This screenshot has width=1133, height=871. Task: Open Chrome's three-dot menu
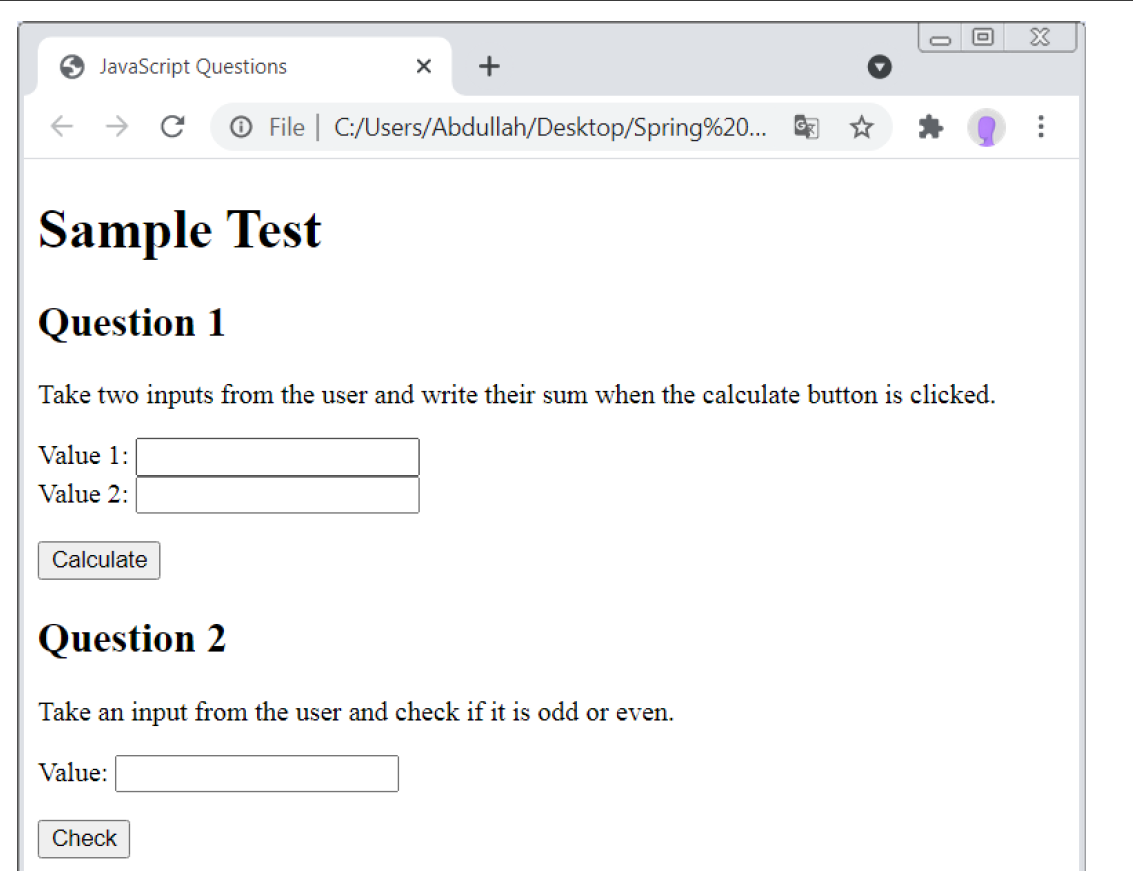coord(1041,126)
